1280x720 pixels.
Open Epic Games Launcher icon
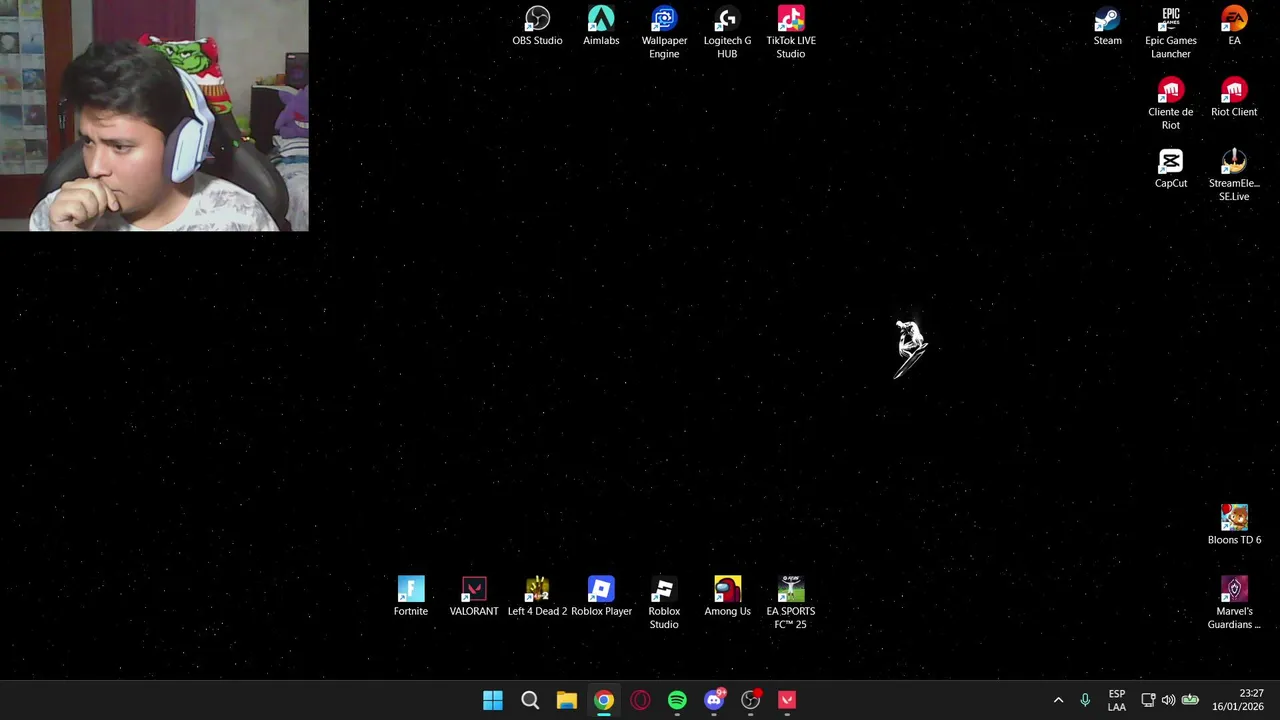1171,33
